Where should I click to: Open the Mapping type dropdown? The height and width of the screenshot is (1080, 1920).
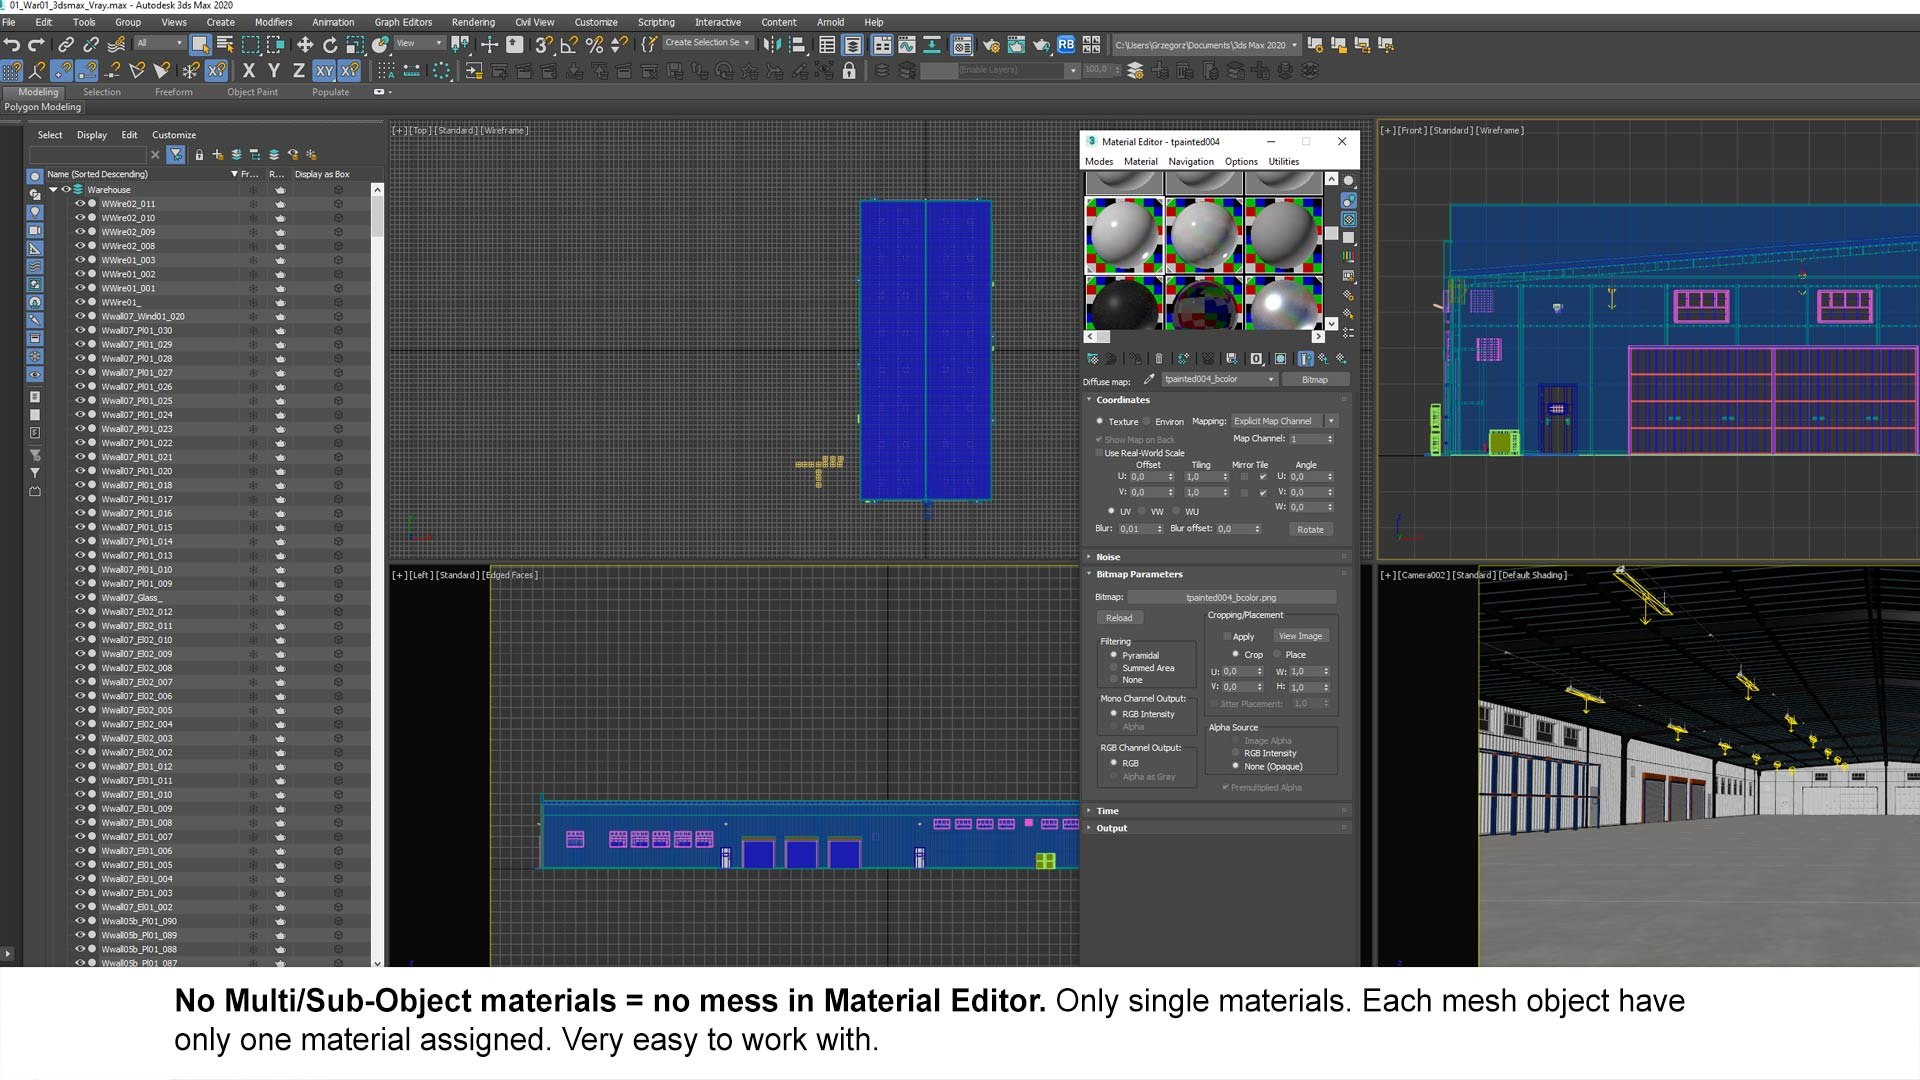point(1331,421)
